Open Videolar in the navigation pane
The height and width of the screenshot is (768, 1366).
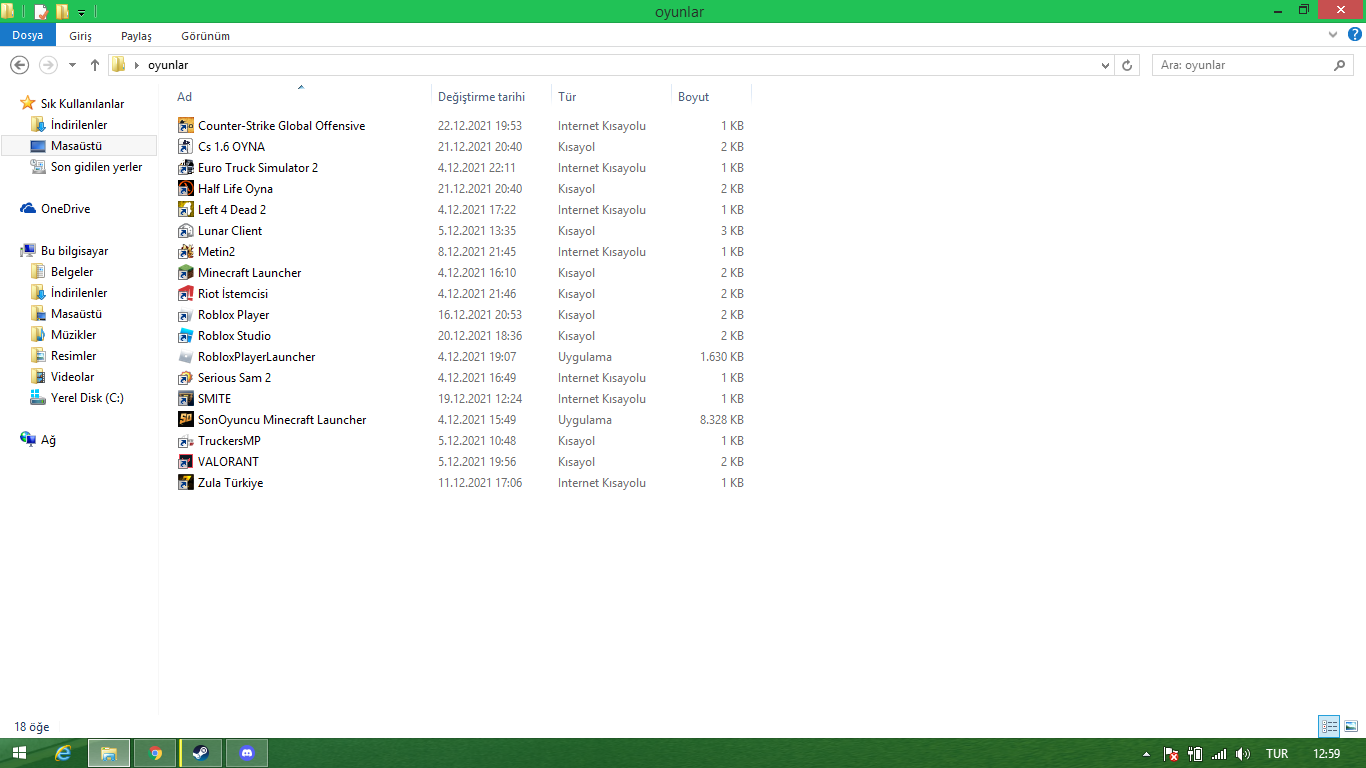coord(73,377)
